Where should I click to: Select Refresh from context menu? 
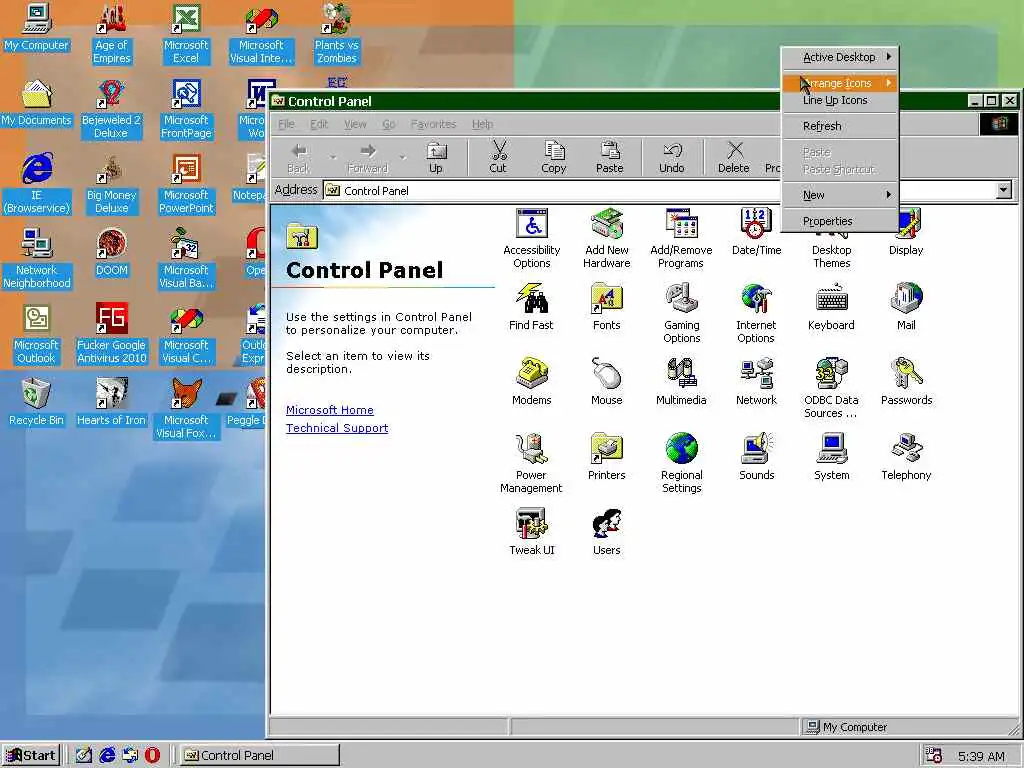click(840, 126)
